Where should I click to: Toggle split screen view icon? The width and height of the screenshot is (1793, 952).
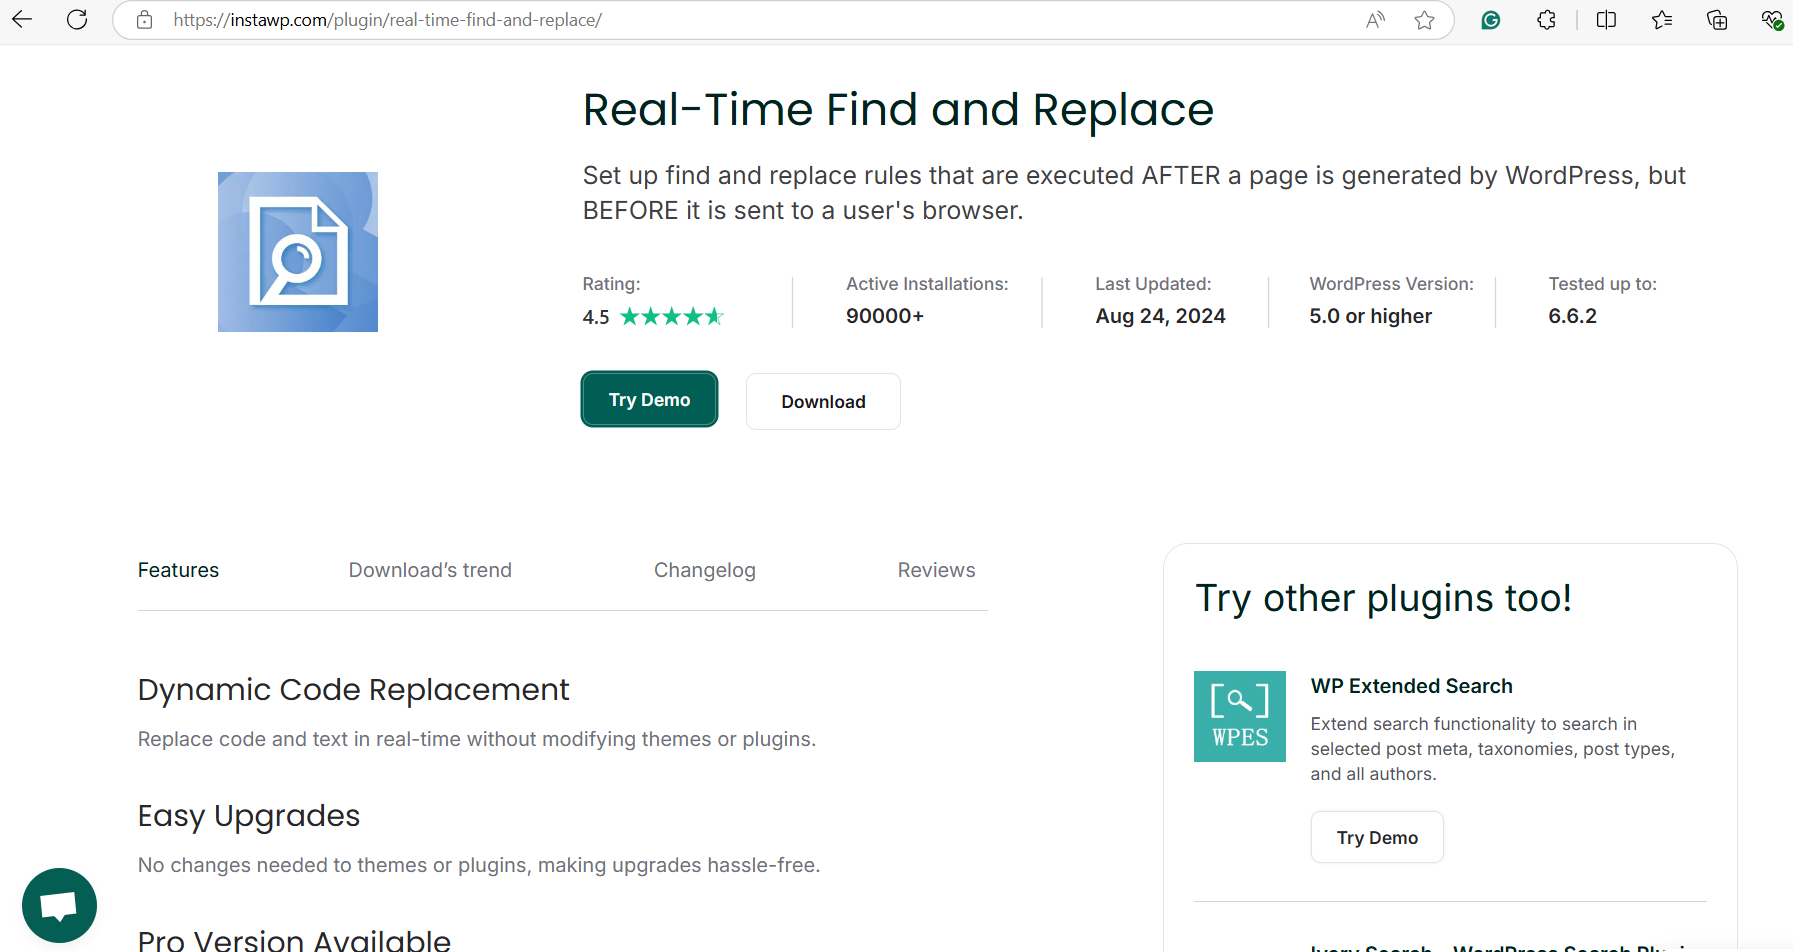[1607, 19]
